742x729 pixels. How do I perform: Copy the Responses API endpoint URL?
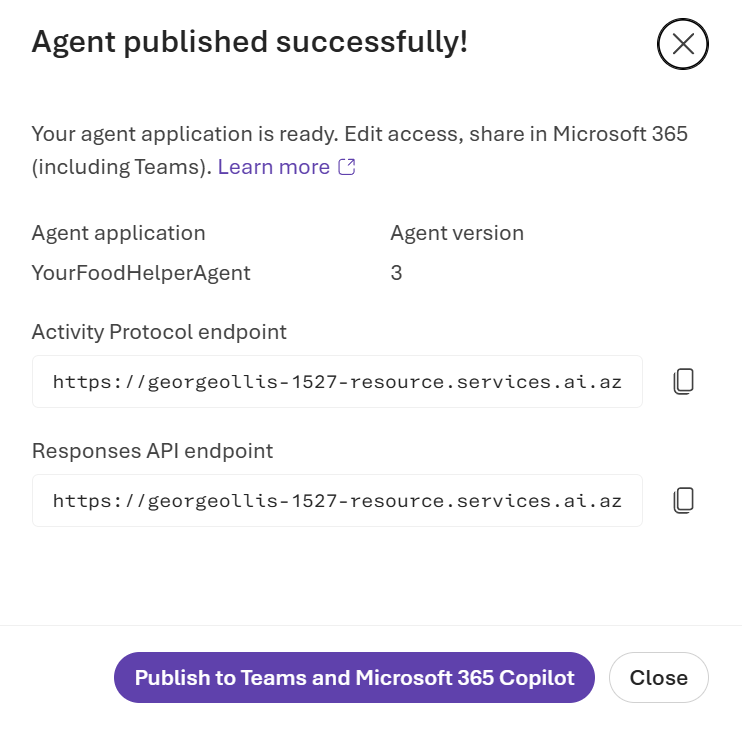(683, 500)
